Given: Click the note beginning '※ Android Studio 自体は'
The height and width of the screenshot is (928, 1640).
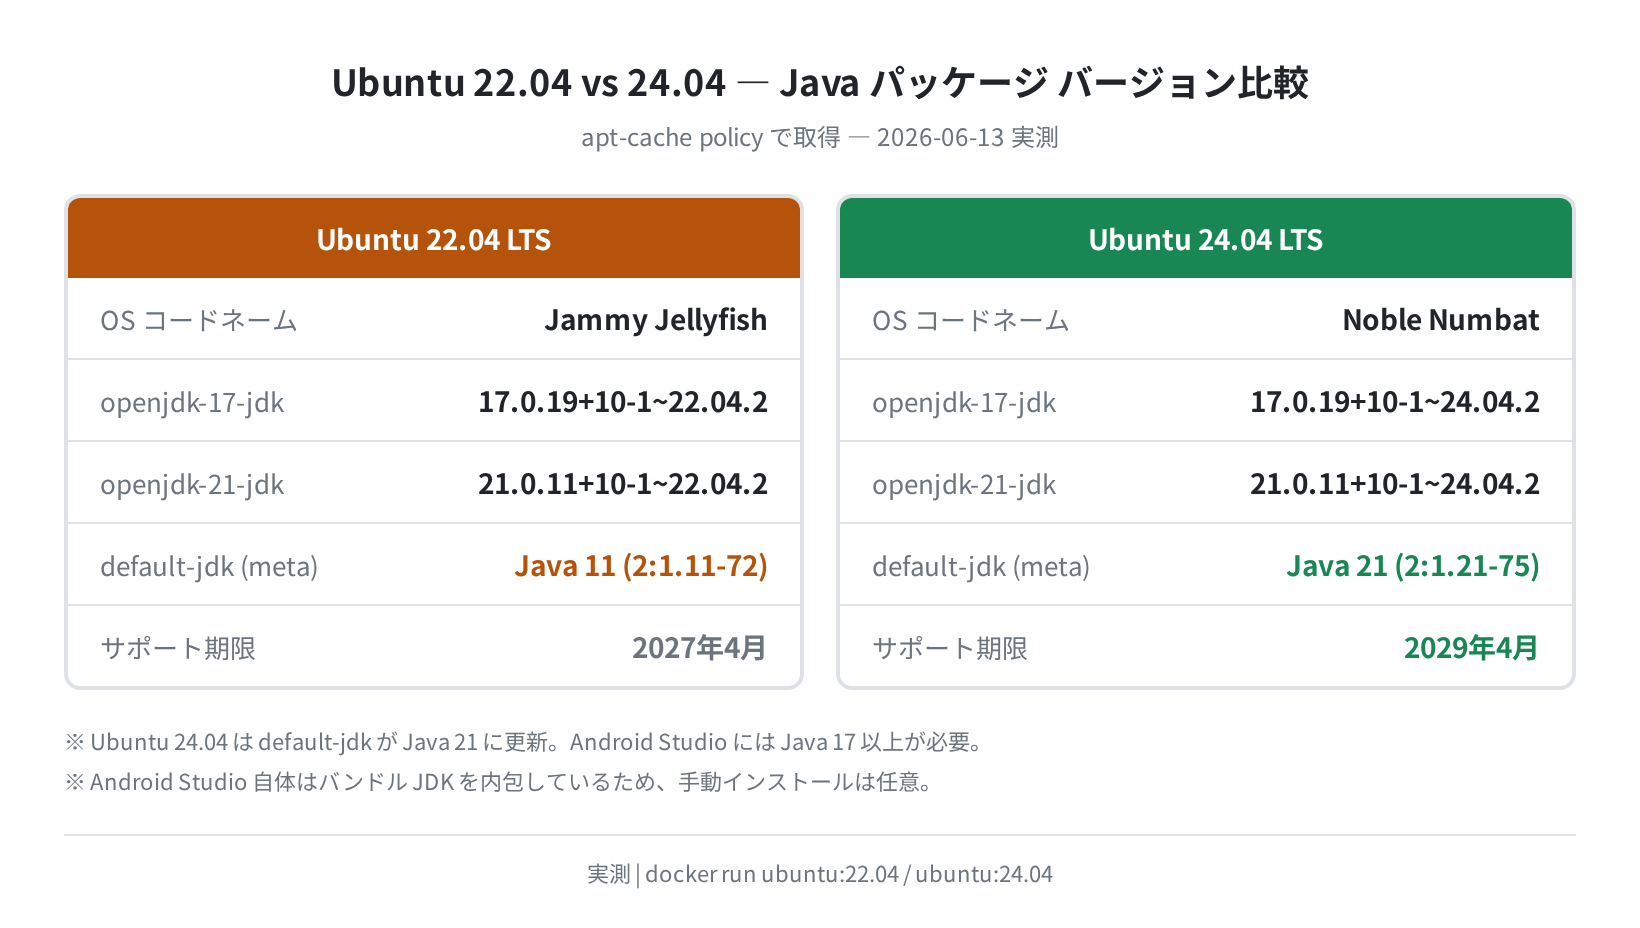Looking at the screenshot, I should 501,782.
